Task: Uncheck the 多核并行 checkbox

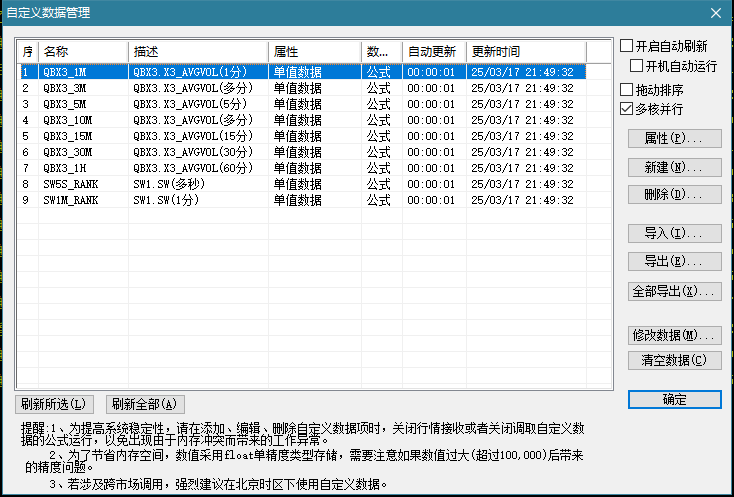Action: [627, 109]
